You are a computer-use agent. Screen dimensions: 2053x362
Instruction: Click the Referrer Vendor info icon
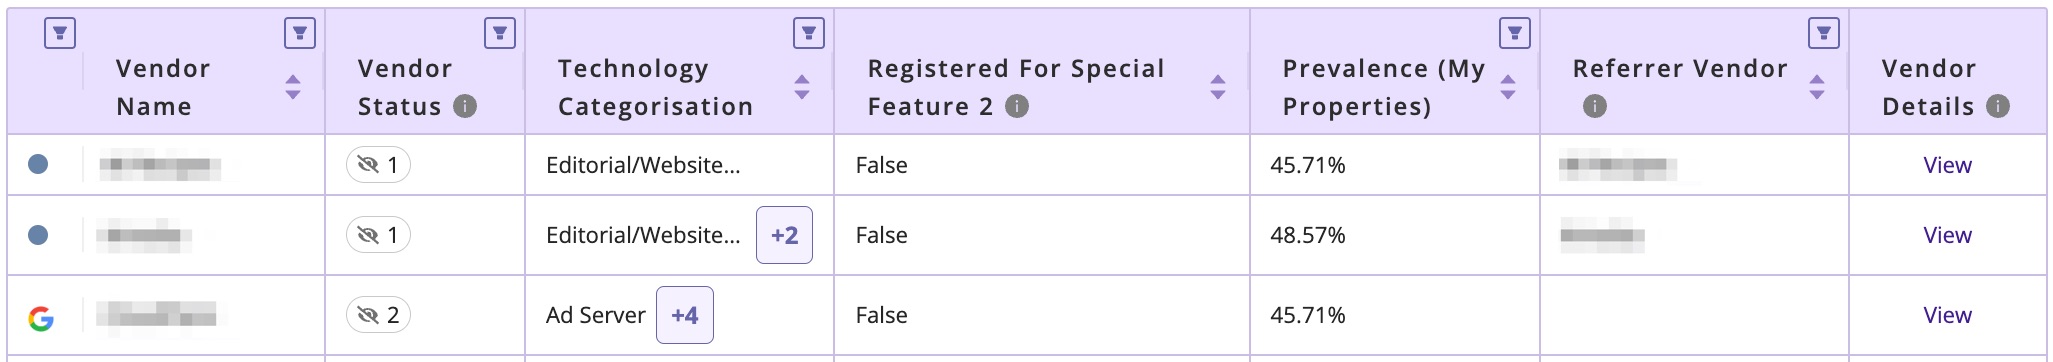(x=1595, y=106)
